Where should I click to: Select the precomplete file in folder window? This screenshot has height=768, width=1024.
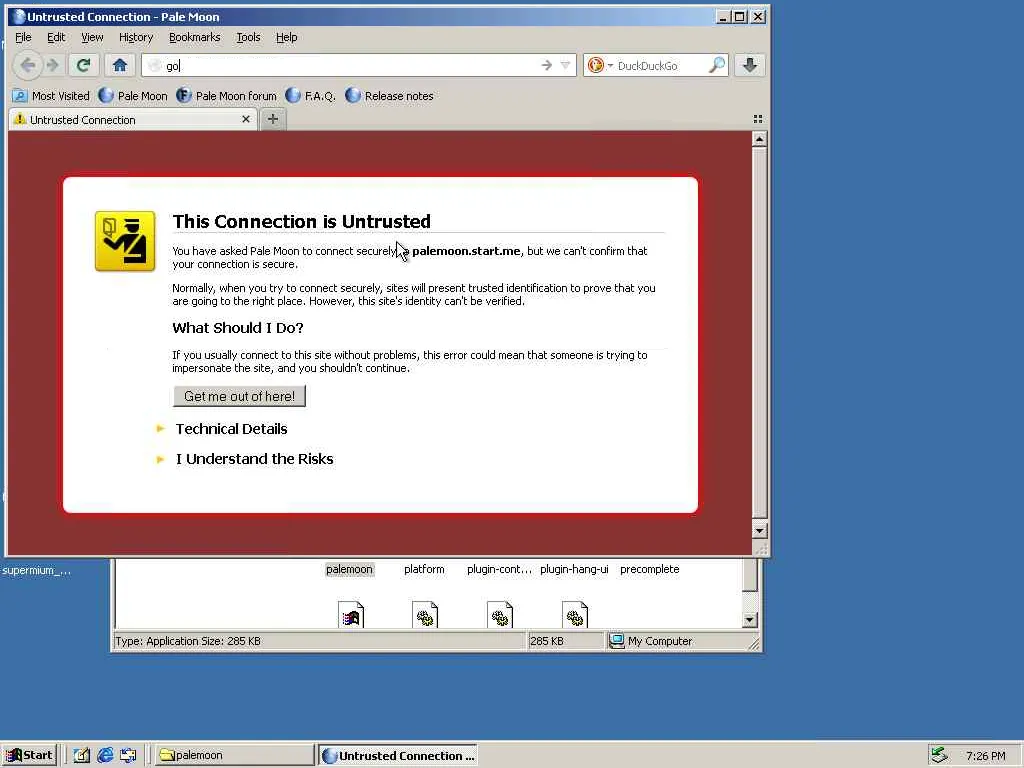point(650,569)
